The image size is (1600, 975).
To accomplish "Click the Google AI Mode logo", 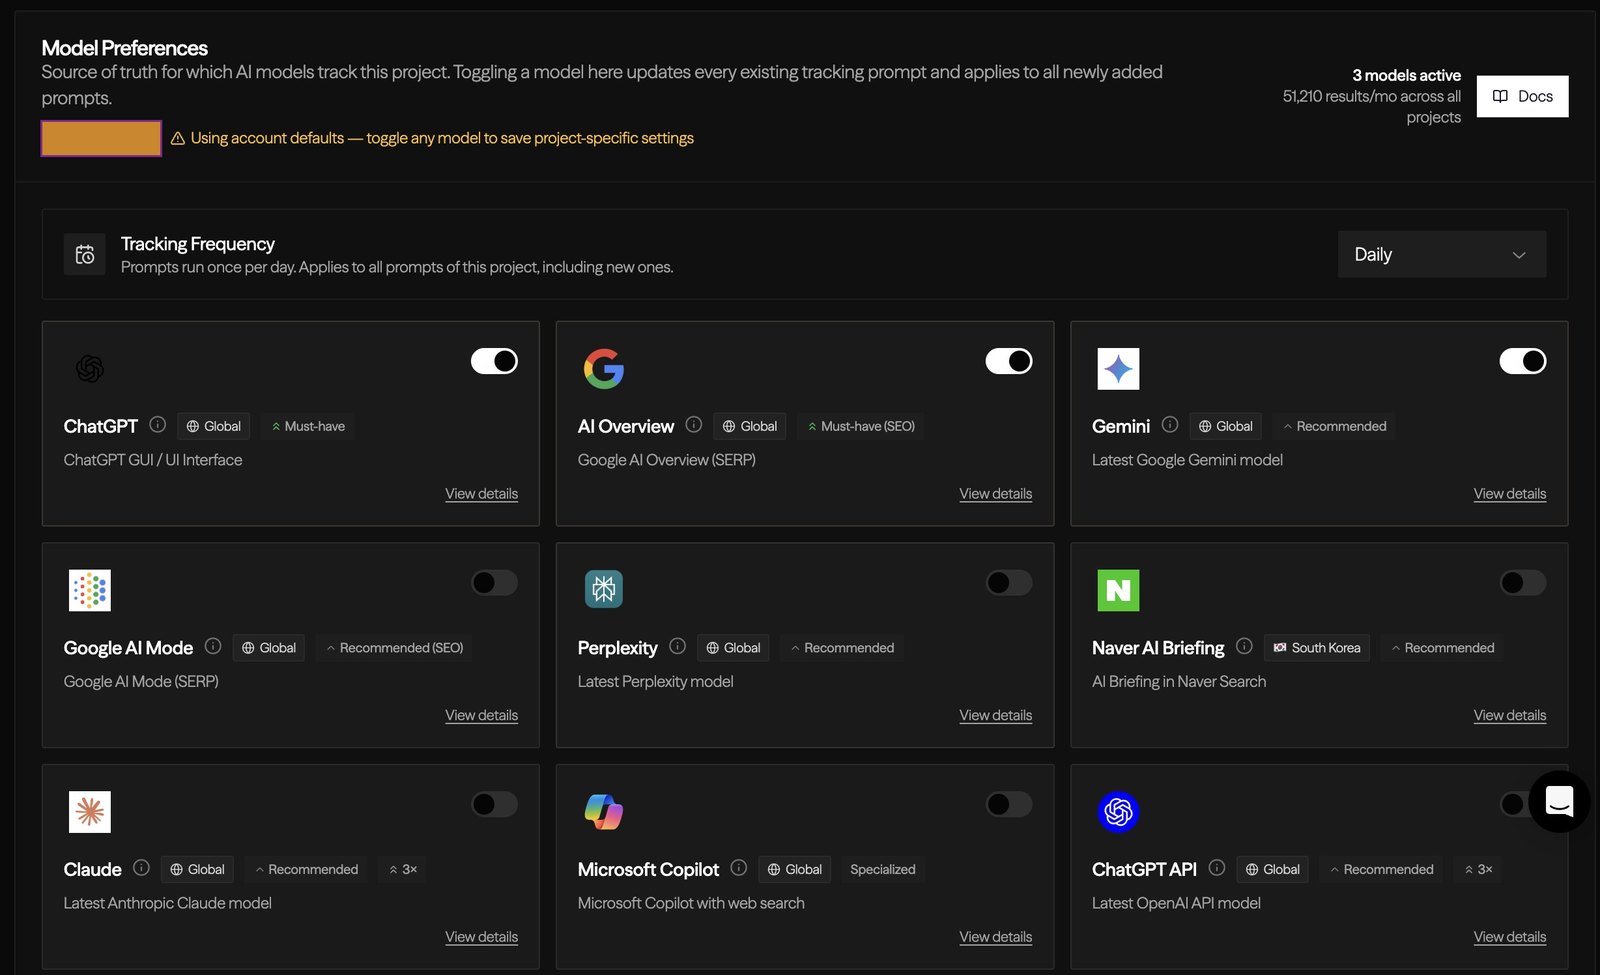I will (x=90, y=590).
